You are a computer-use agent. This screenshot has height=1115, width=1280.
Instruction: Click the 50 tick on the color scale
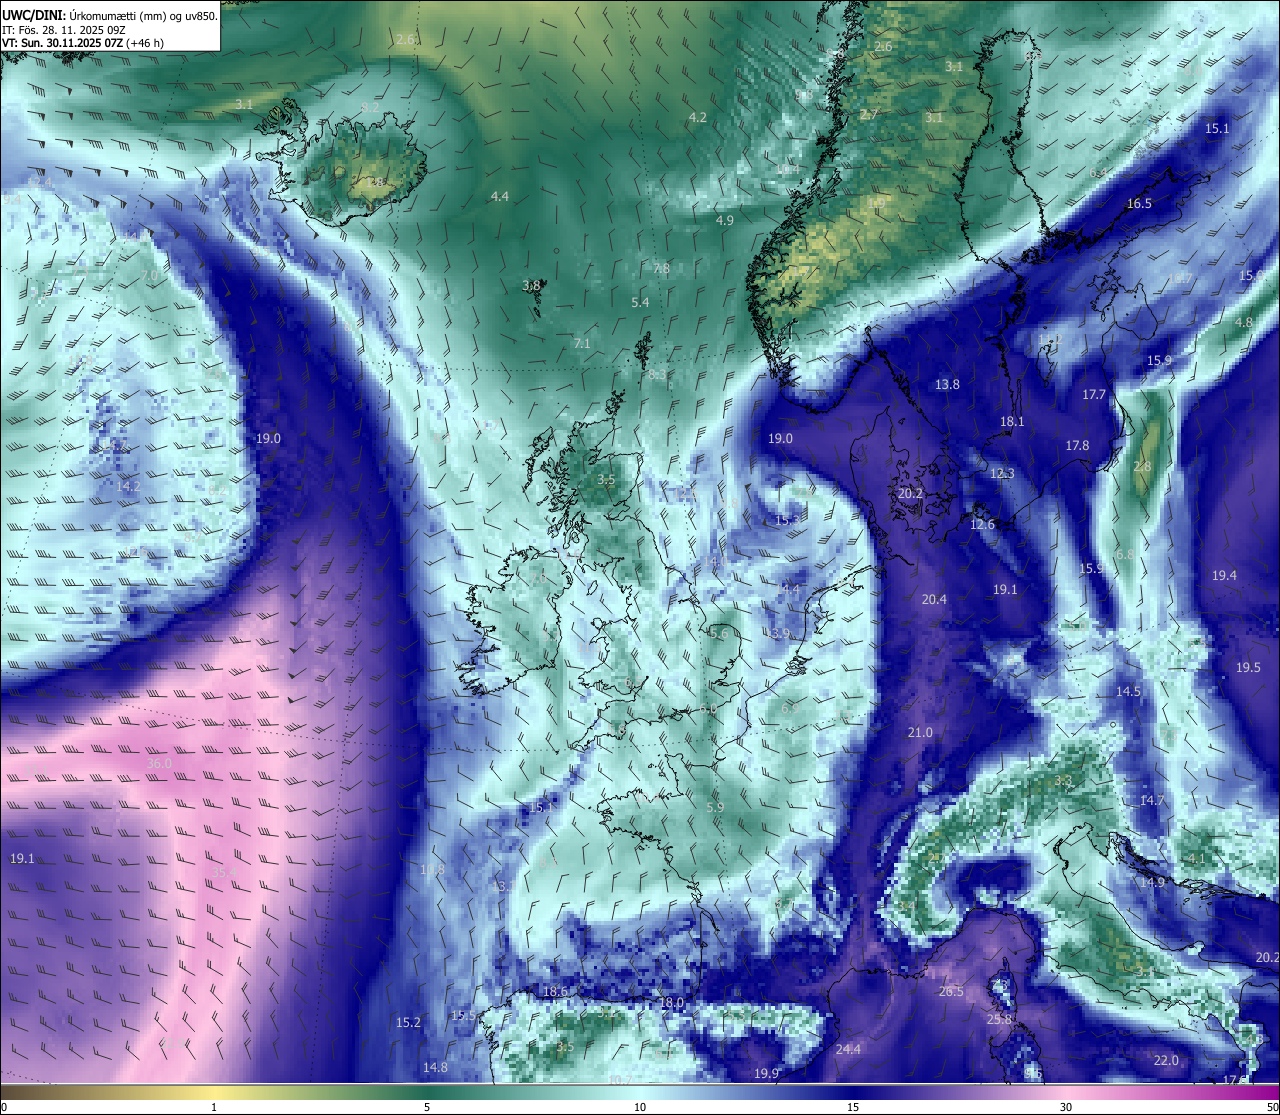tap(1272, 1107)
